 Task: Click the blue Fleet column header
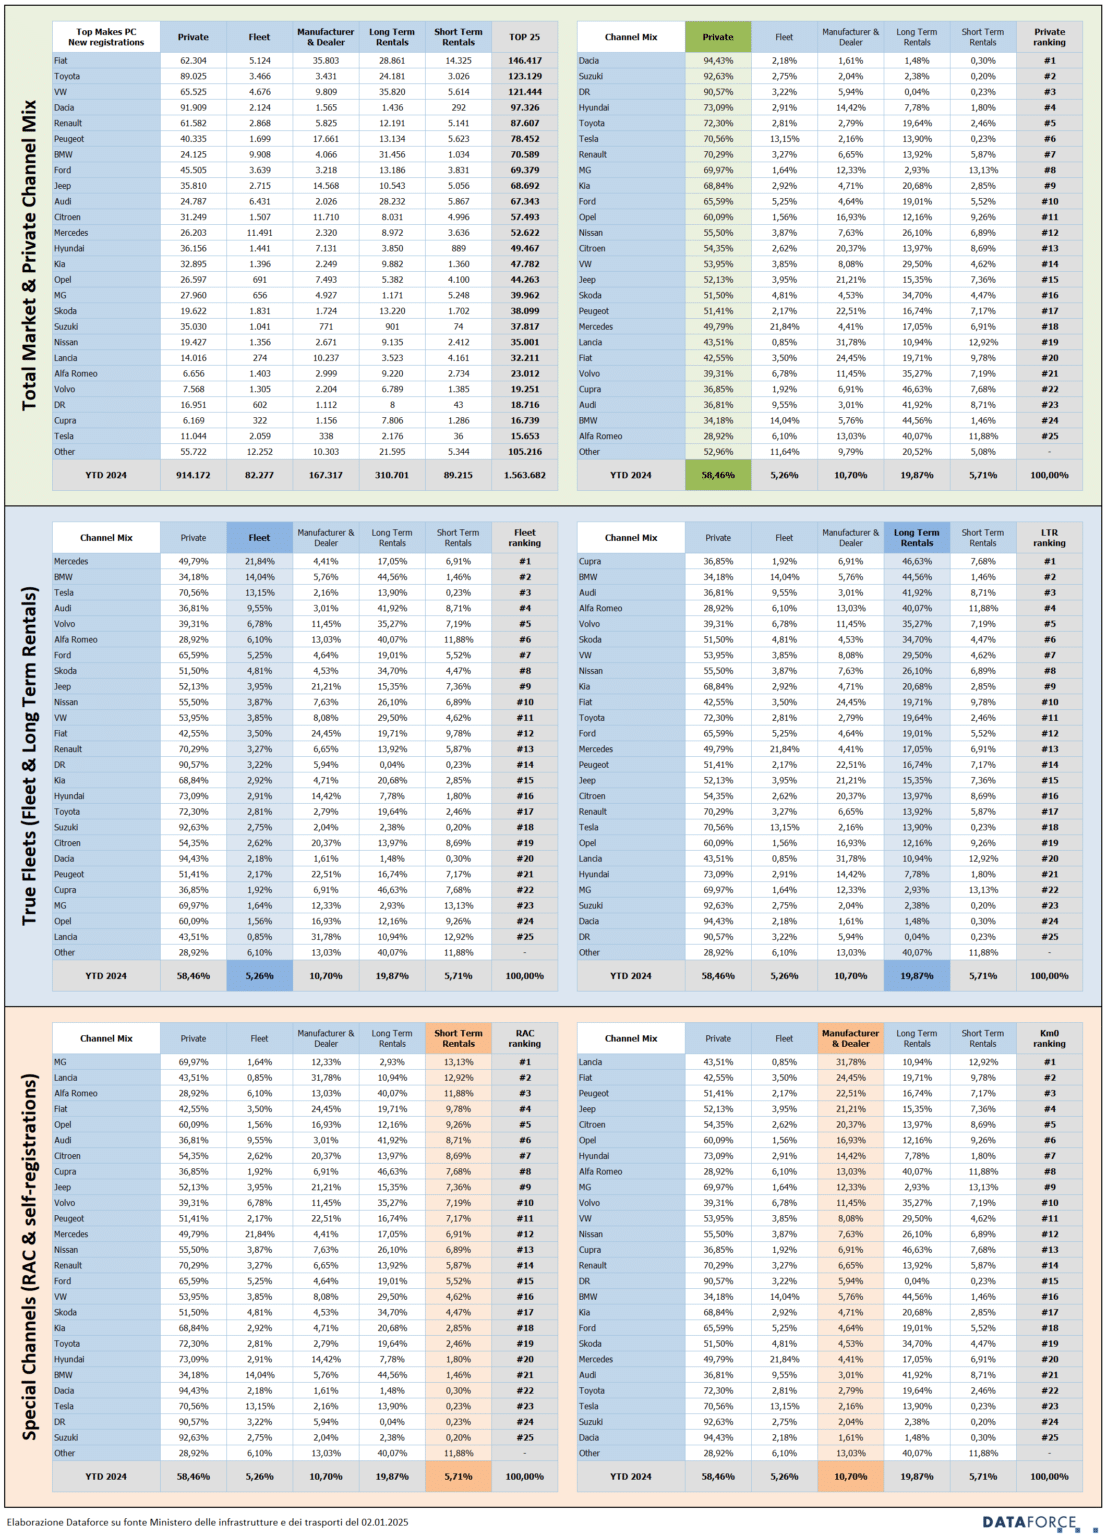259,538
